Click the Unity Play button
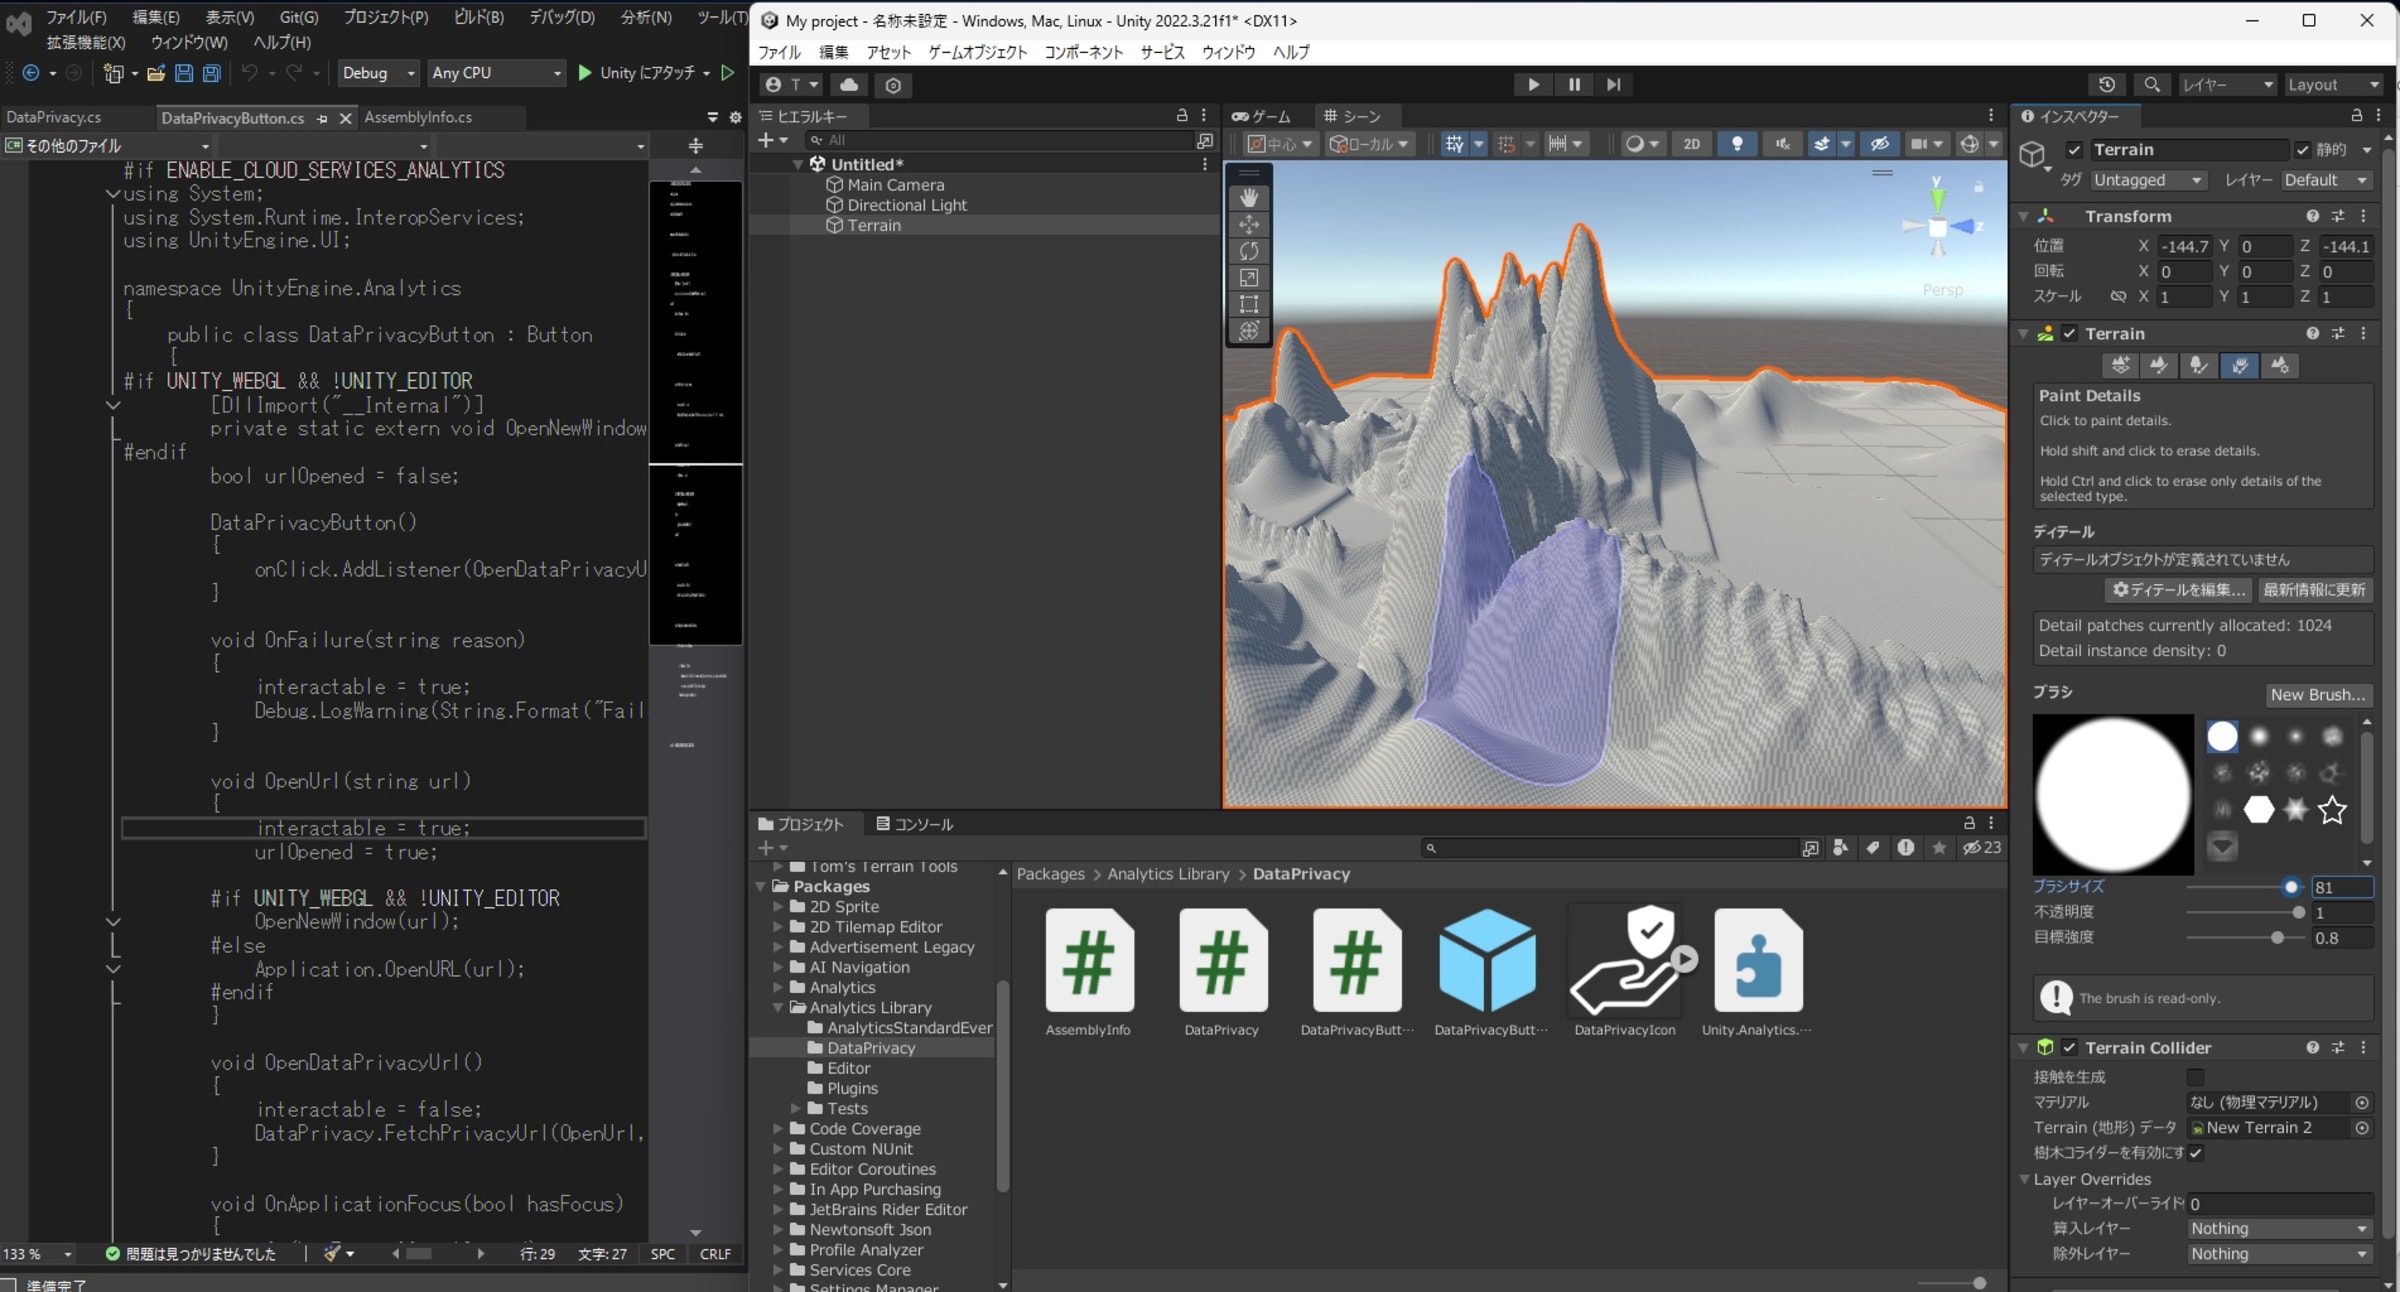The height and width of the screenshot is (1292, 2400). coord(1533,85)
